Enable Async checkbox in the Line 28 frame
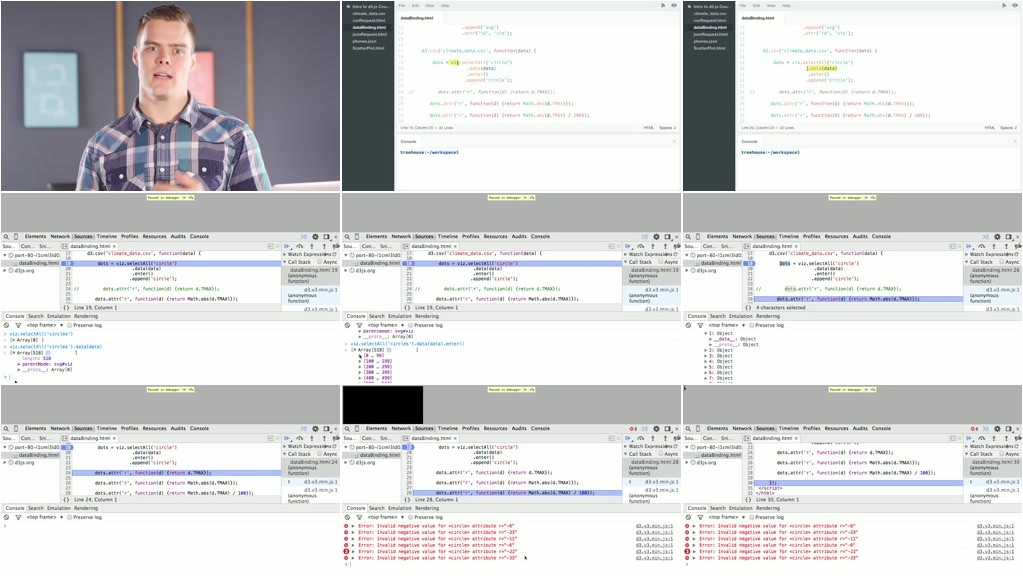 661,454
